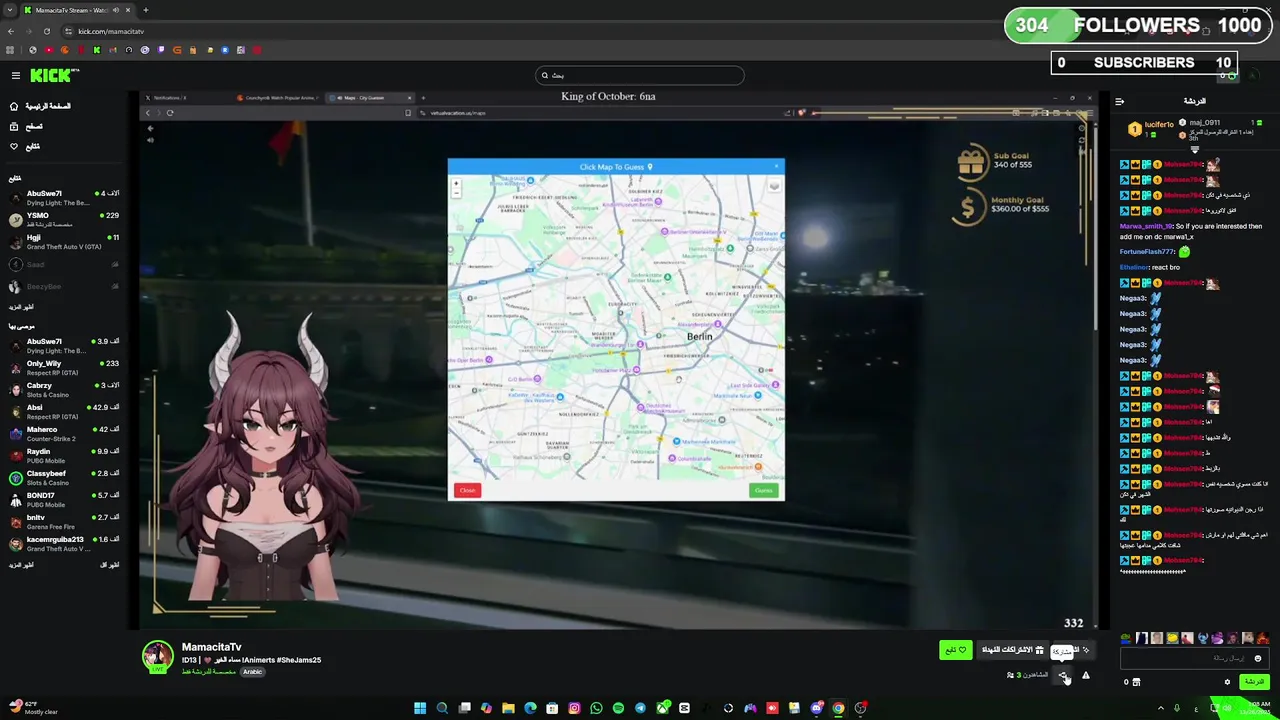This screenshot has height=720, width=1280.
Task: Collapse the chat panel arrow
Action: (x=1120, y=101)
